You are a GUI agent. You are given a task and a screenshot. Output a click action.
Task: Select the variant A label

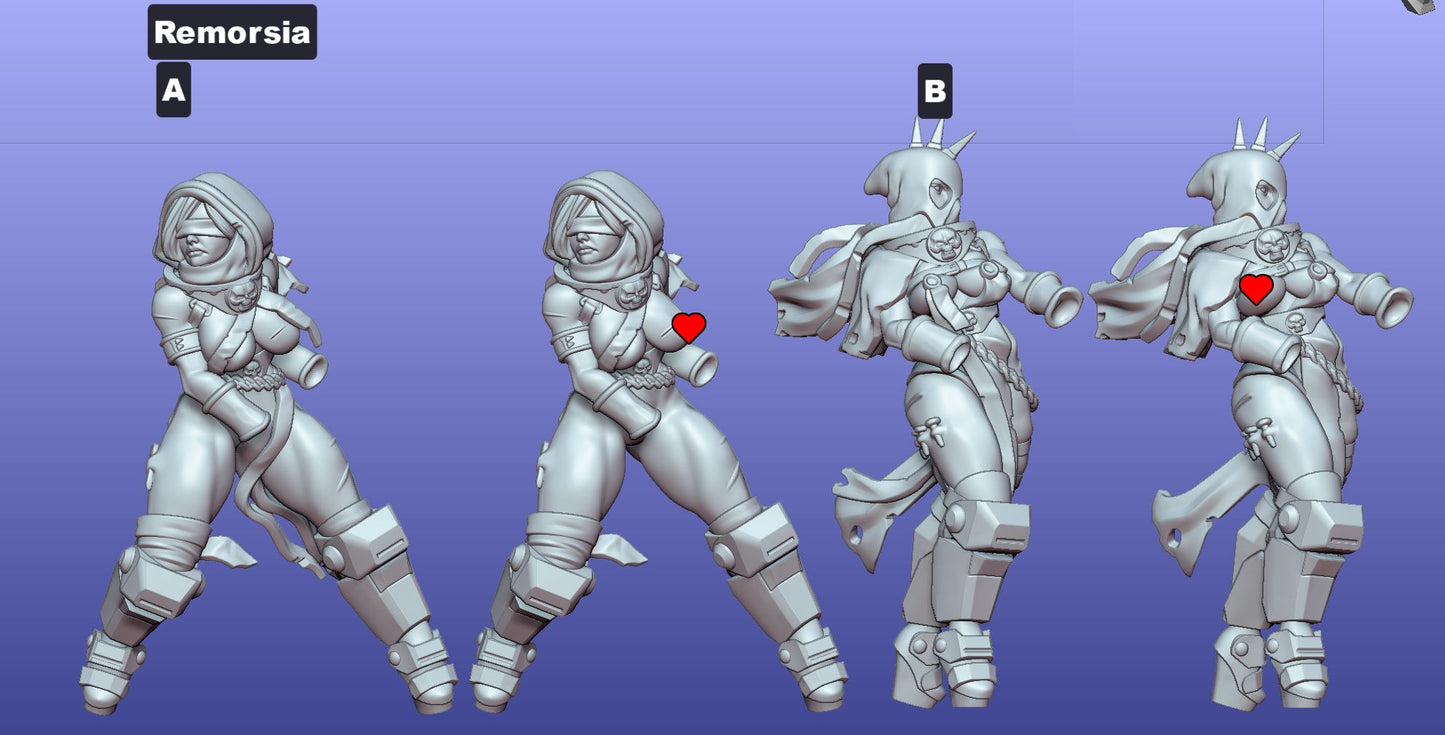[173, 91]
